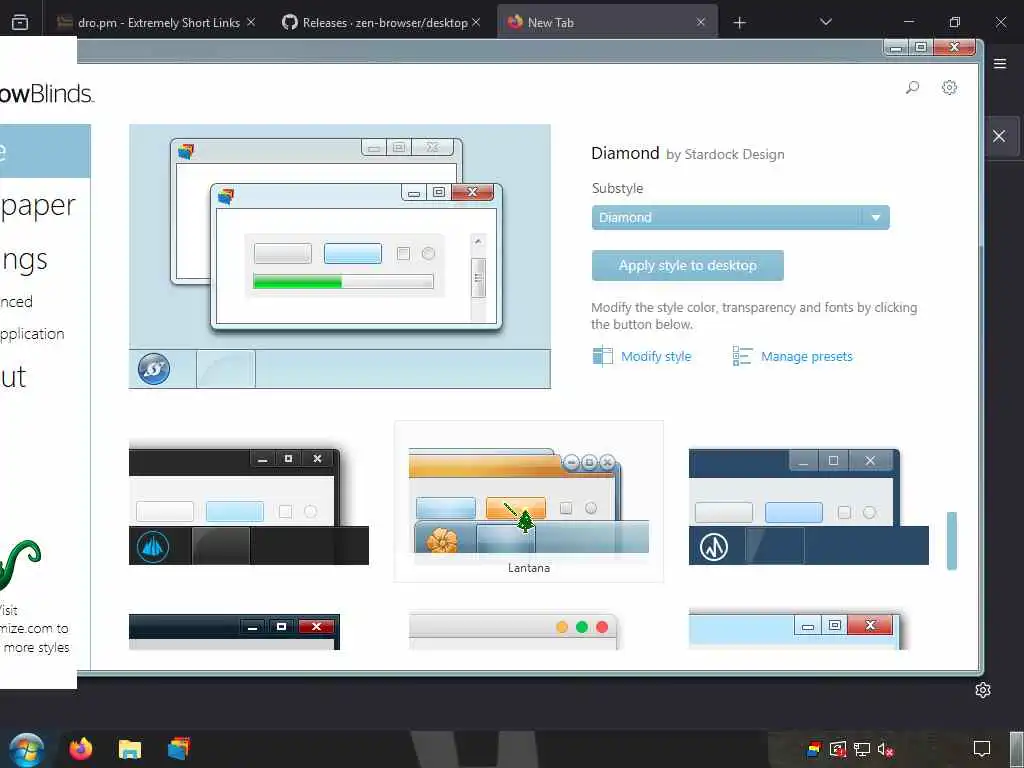Open the notification center icon

[x=982, y=748]
